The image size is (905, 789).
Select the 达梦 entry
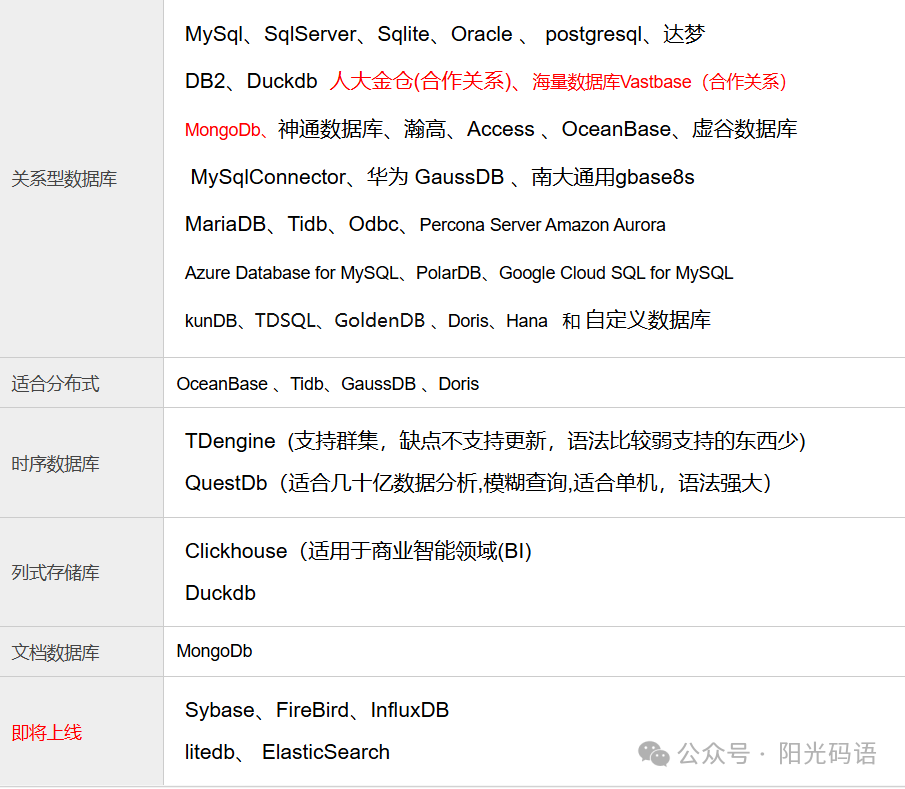[684, 35]
